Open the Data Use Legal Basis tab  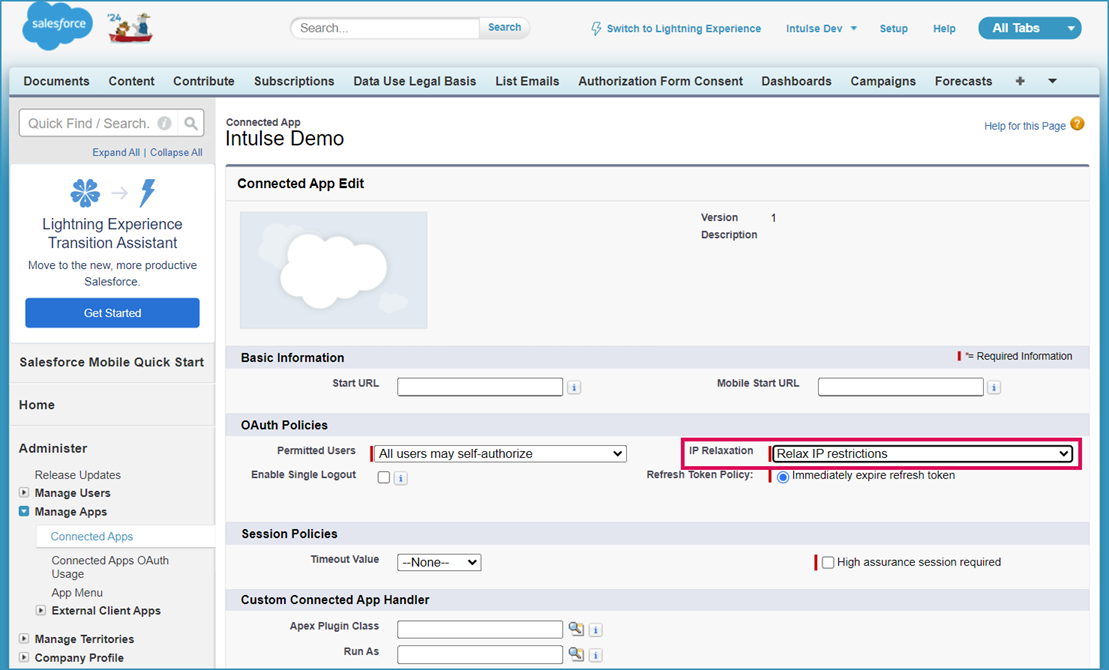pyautogui.click(x=414, y=81)
